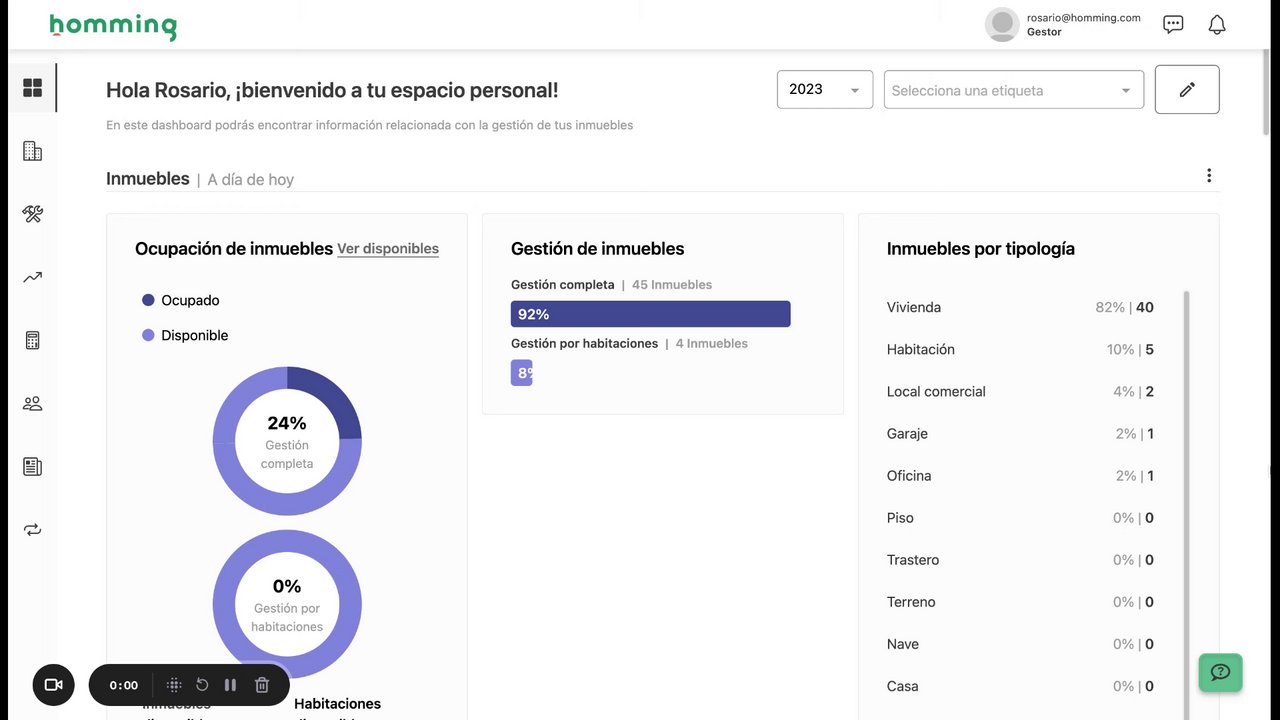Open the dashboard grid icon in sidebar
The width and height of the screenshot is (1280, 720).
[x=33, y=88]
